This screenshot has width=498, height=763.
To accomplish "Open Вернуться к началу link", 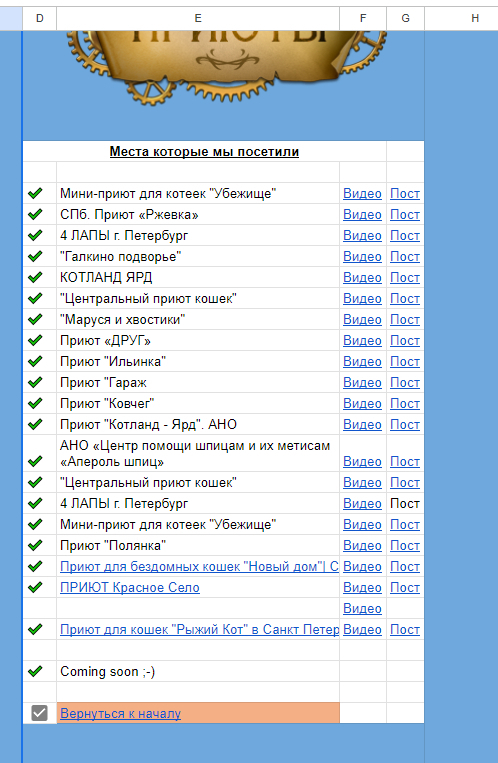I will [120, 713].
